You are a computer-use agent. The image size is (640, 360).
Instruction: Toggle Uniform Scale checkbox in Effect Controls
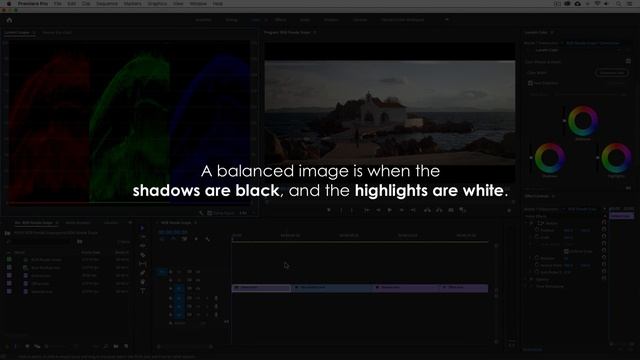[x=566, y=251]
